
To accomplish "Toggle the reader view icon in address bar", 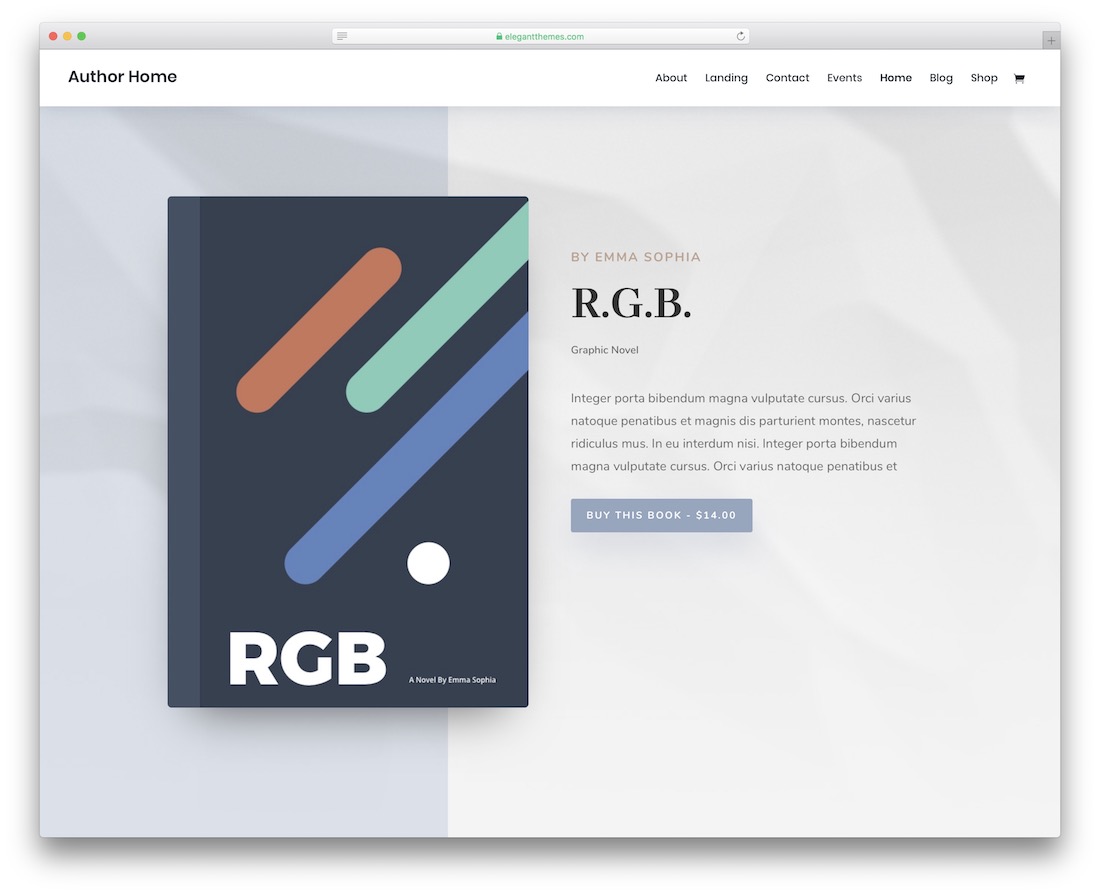I will 342,36.
